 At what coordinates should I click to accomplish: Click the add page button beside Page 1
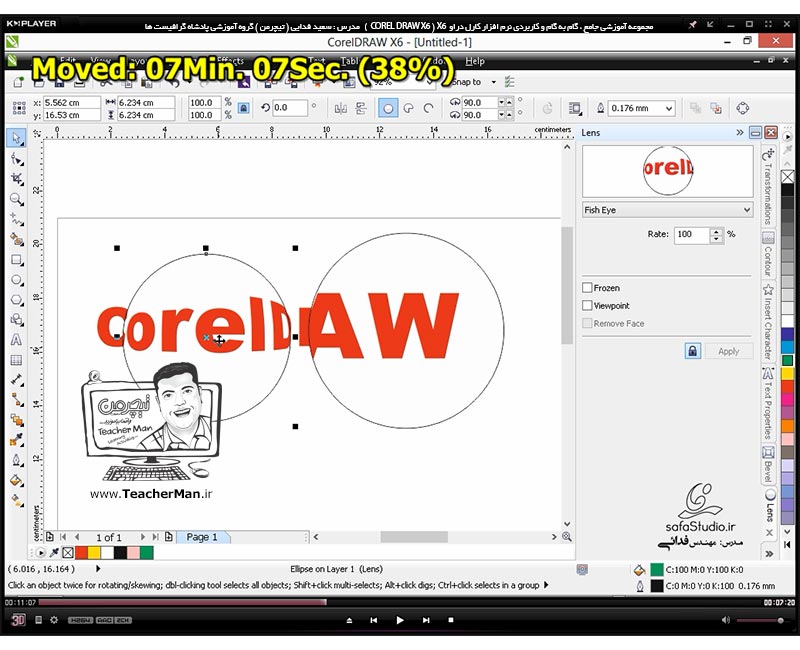click(168, 537)
